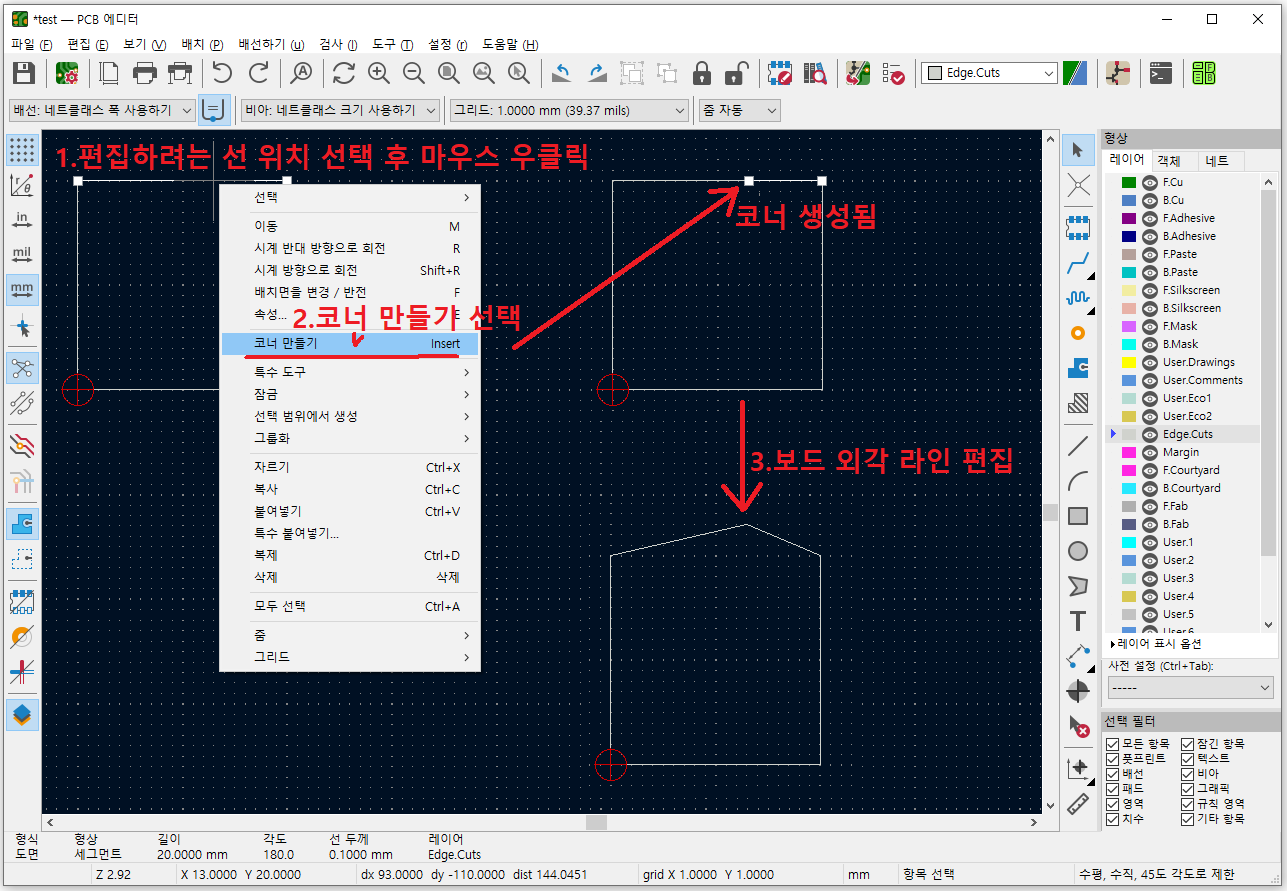Choose 이동 in context menu

pos(350,226)
